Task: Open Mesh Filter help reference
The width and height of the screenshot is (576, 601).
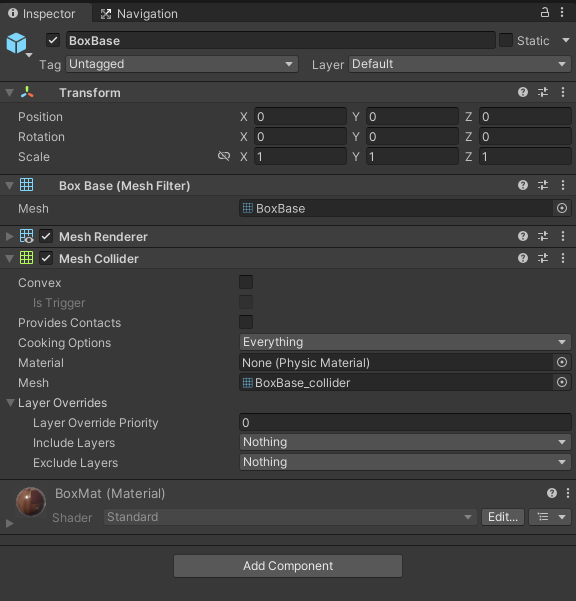Action: tap(523, 185)
